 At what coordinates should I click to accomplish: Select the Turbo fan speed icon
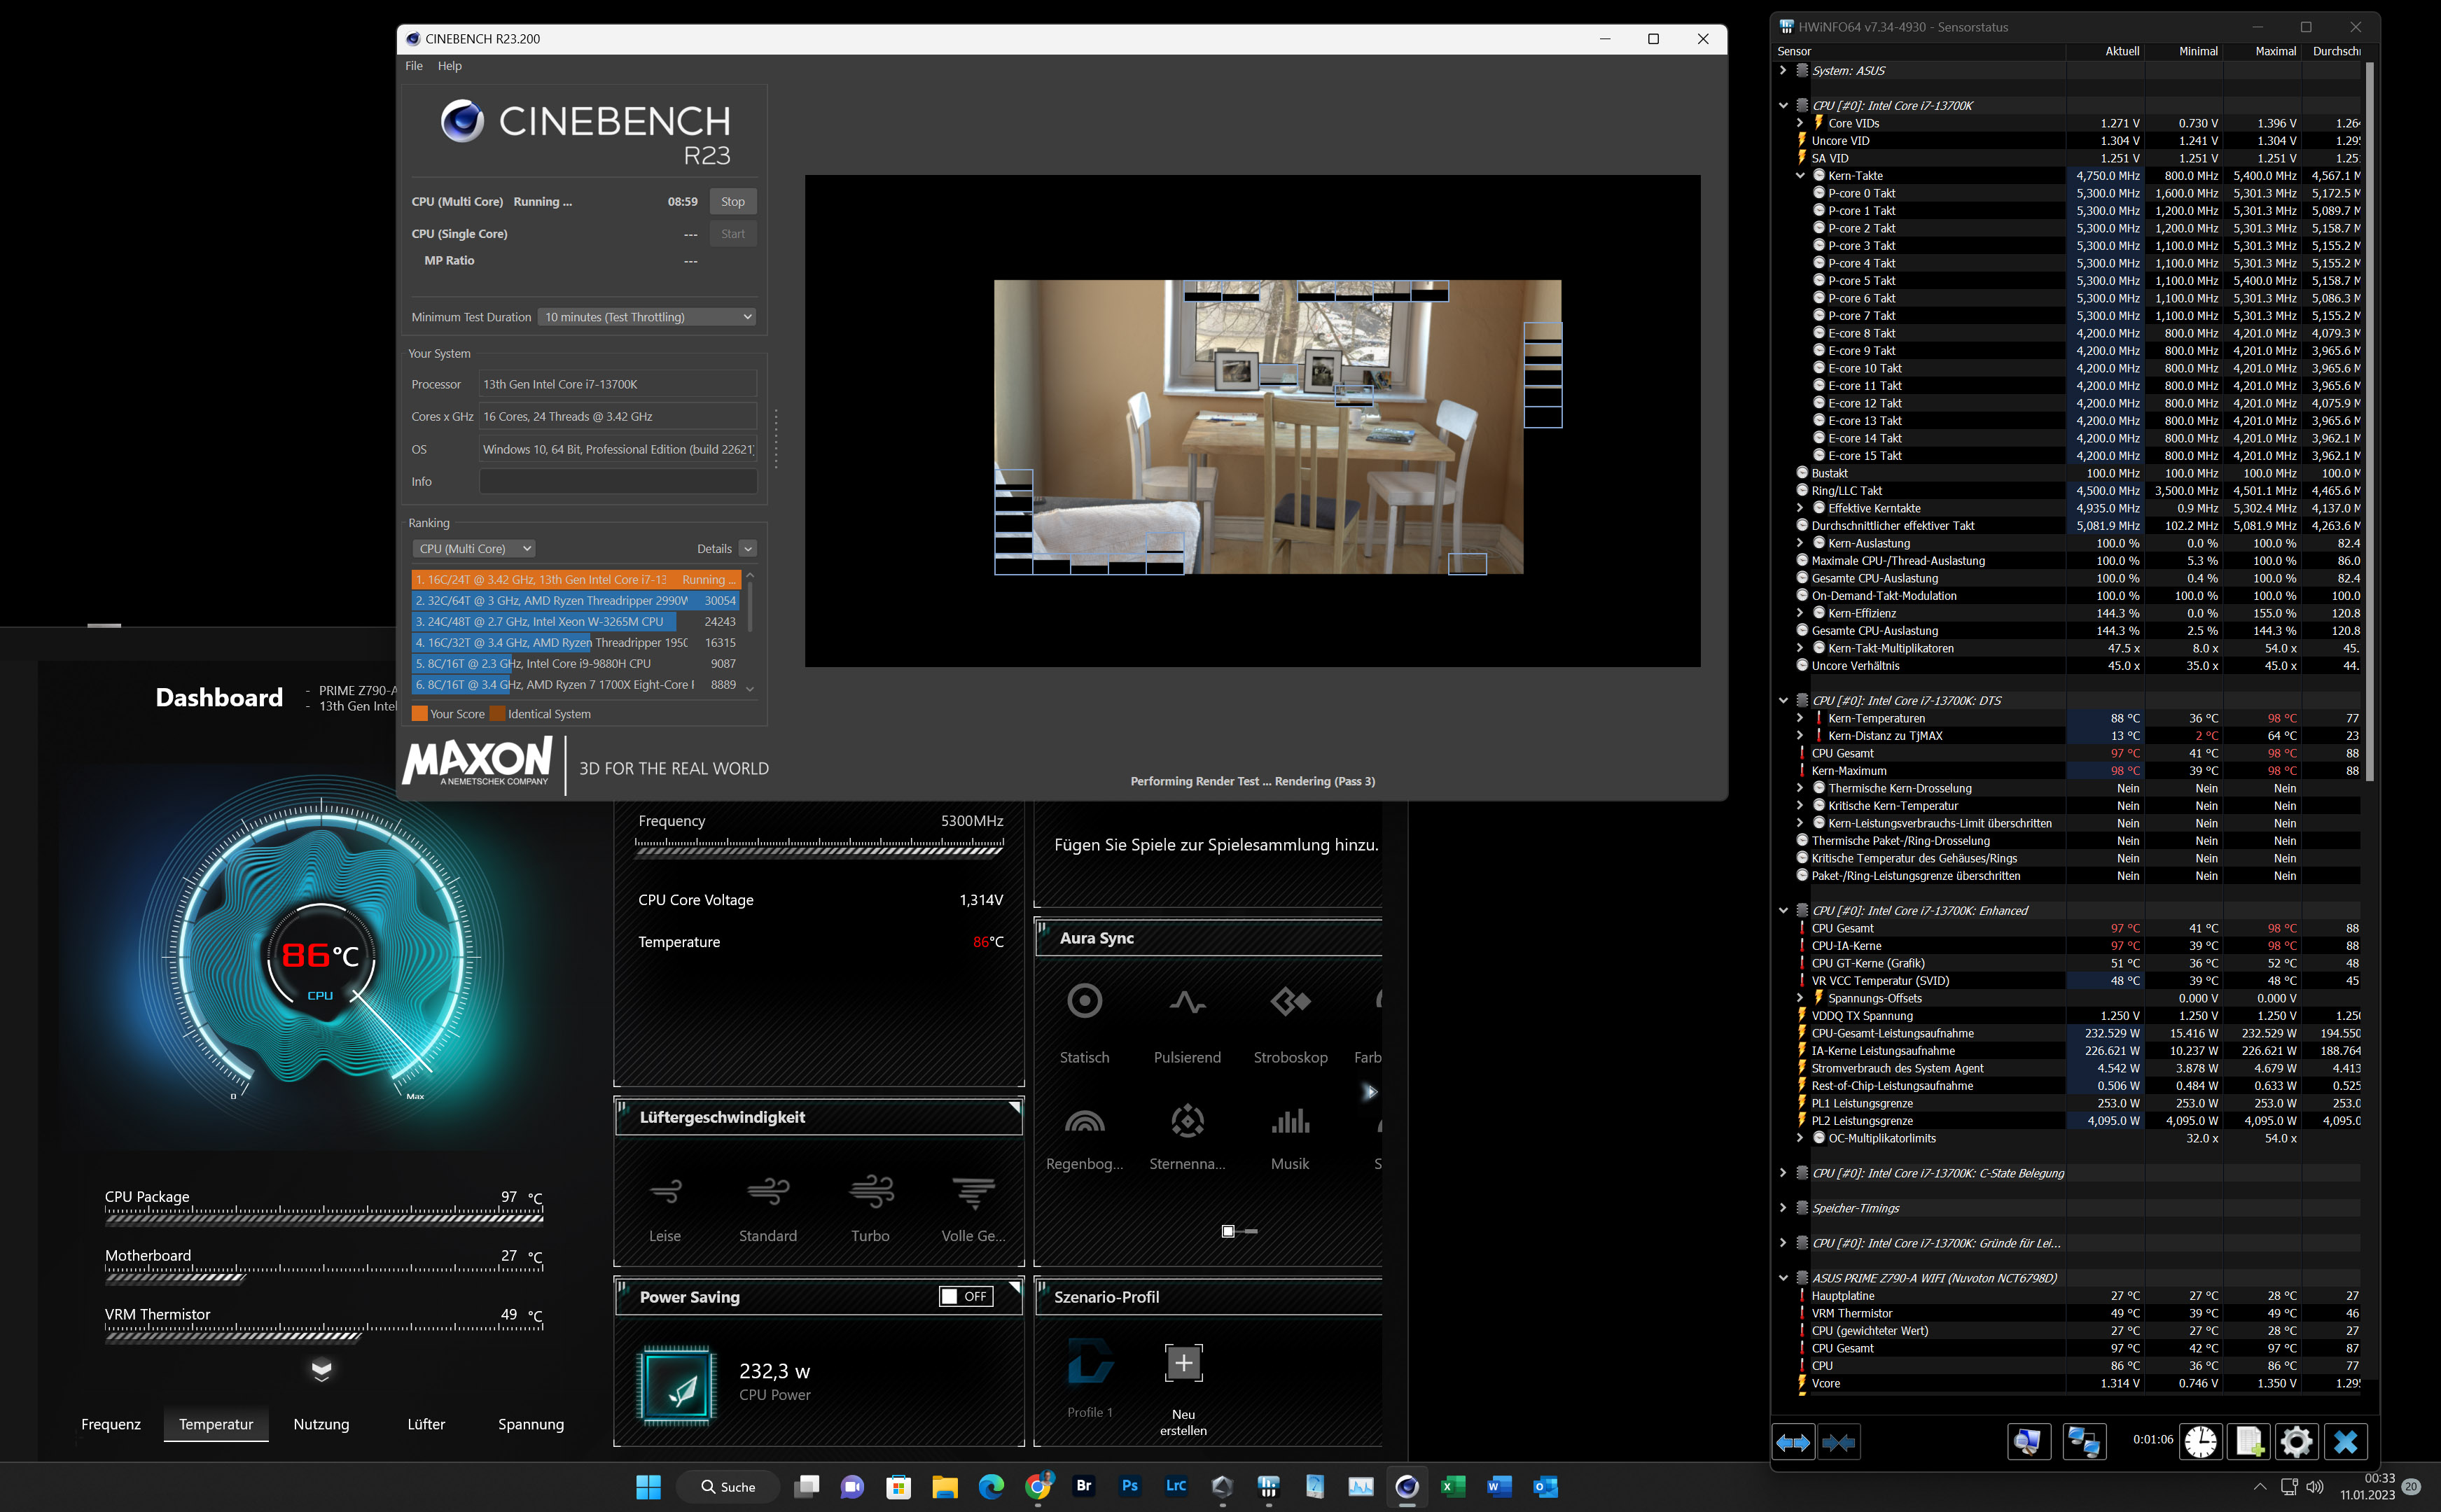pyautogui.click(x=870, y=1191)
